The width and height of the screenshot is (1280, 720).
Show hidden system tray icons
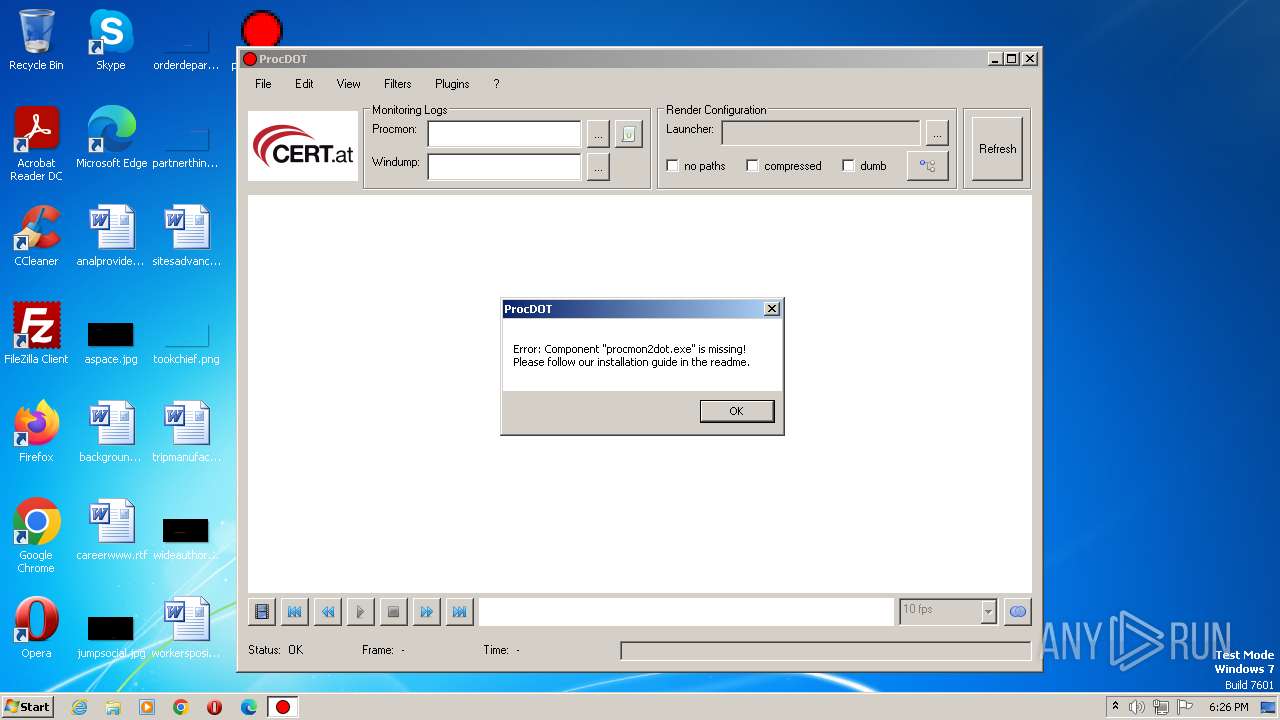[1115, 706]
